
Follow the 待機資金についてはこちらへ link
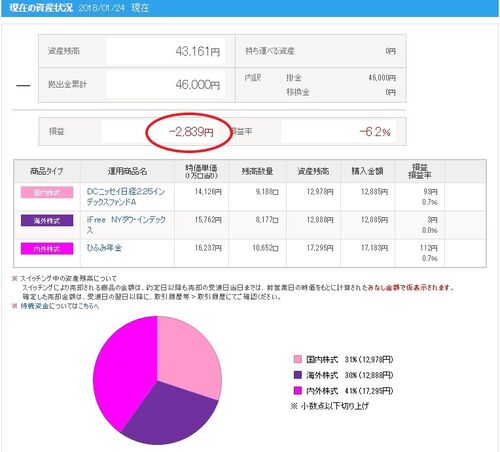click(x=60, y=306)
